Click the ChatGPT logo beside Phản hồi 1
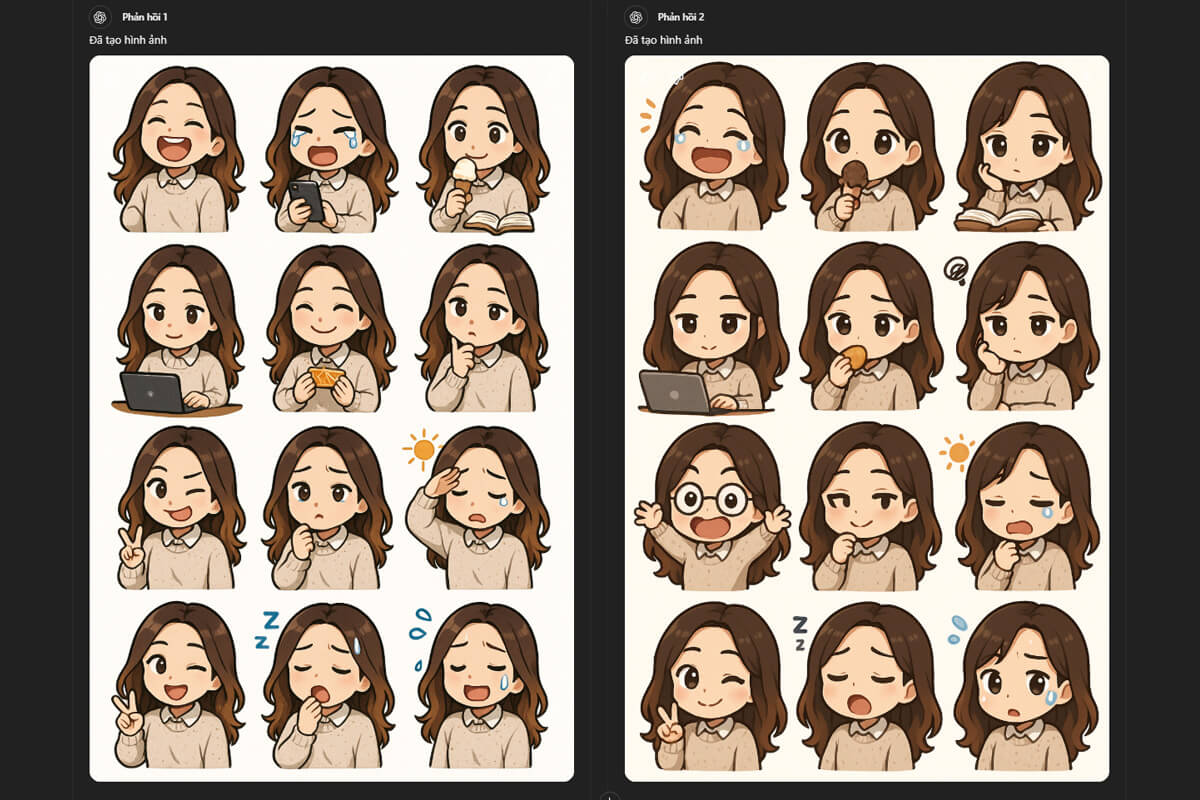The height and width of the screenshot is (800, 1200). point(99,17)
